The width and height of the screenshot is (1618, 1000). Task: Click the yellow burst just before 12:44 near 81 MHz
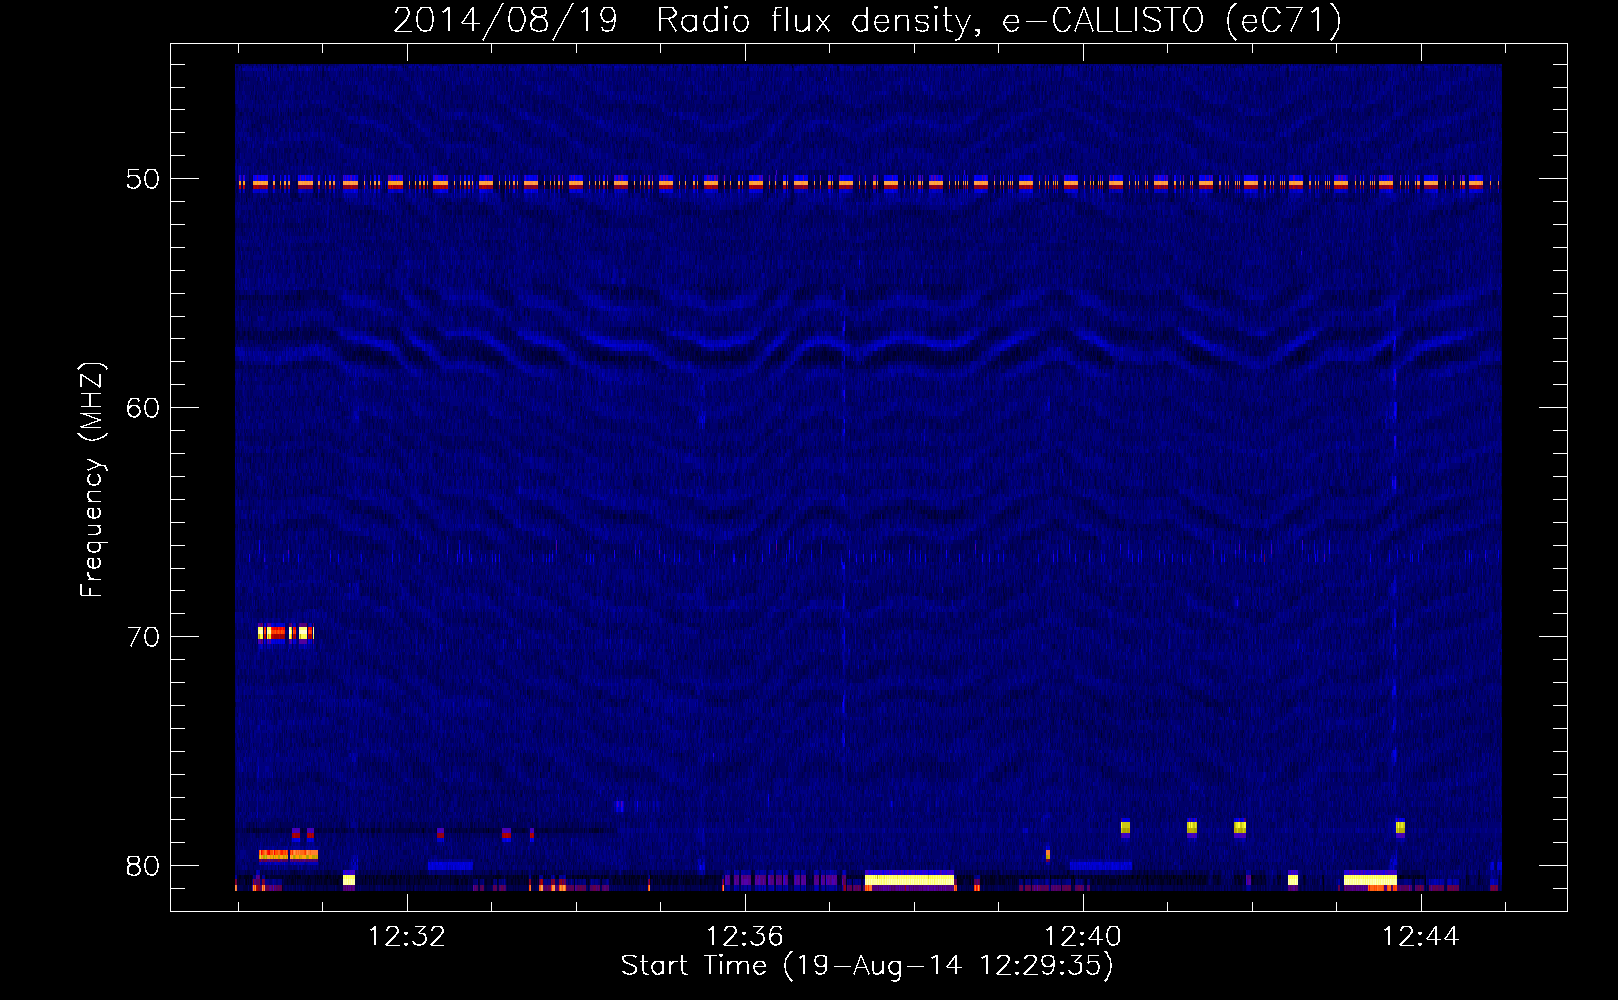point(1370,880)
